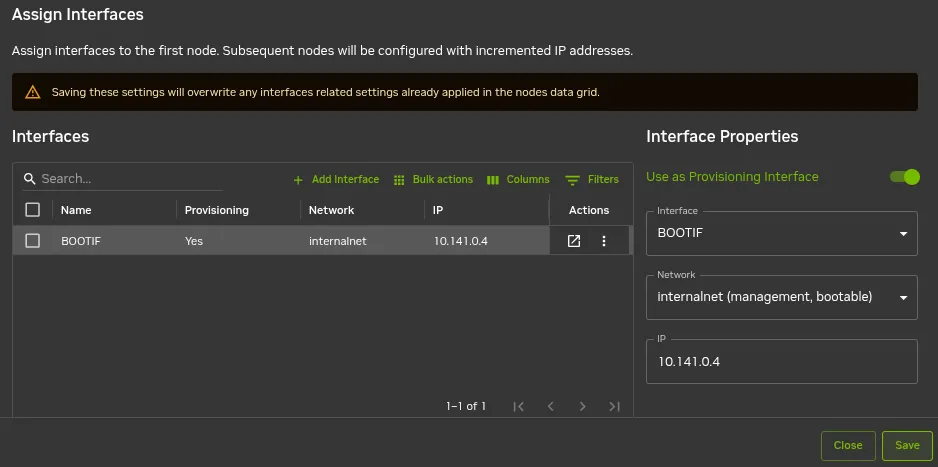Go to next page of interfaces
The image size is (938, 467).
click(582, 407)
